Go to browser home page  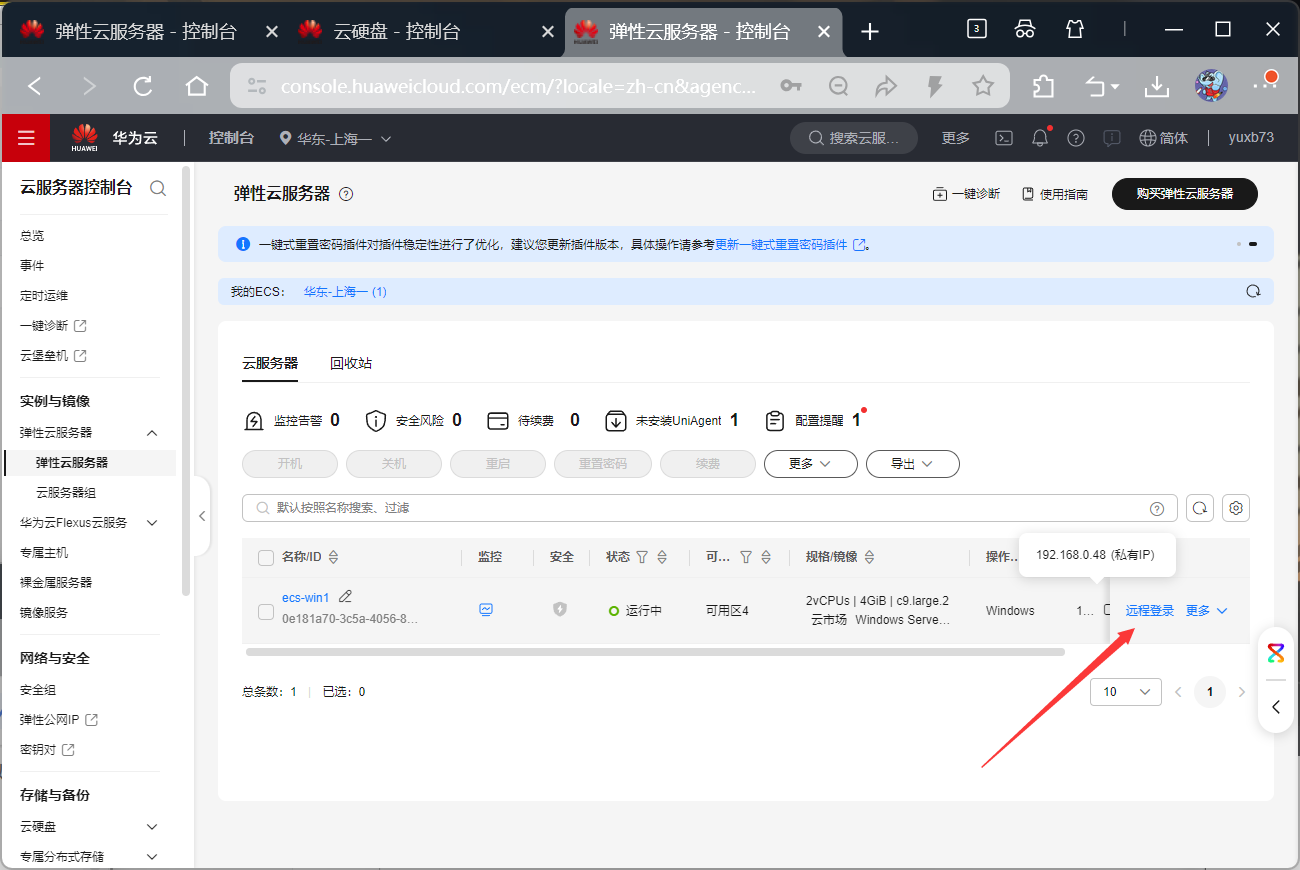197,86
